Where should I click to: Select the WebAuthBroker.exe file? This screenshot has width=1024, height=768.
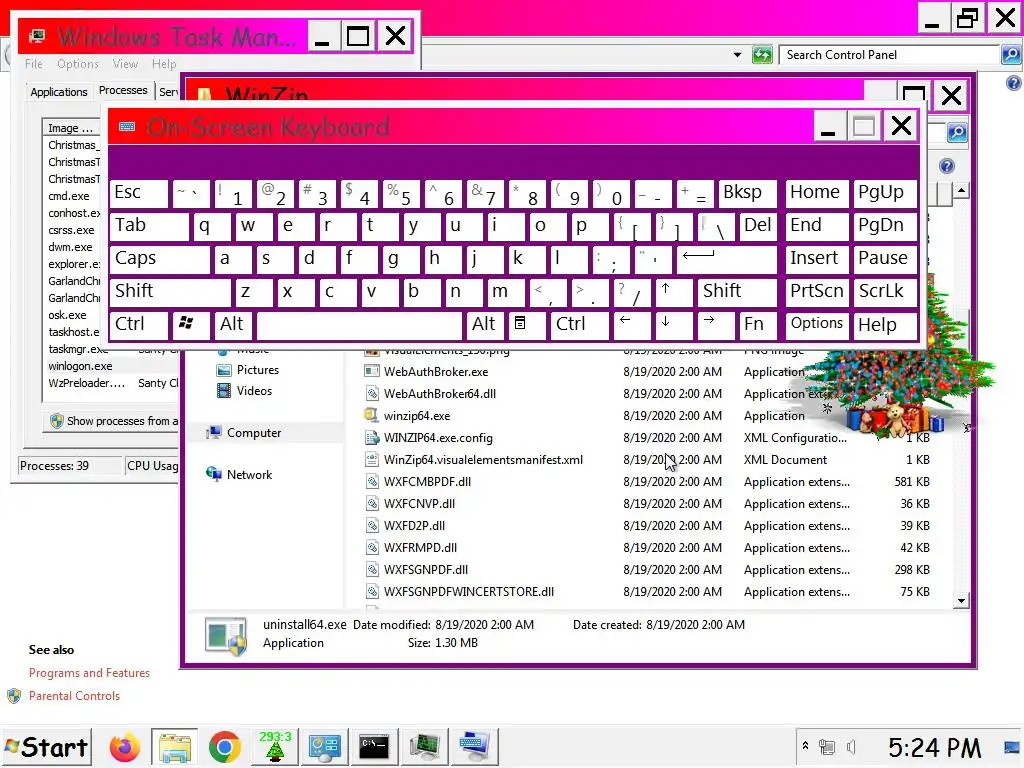(x=436, y=372)
